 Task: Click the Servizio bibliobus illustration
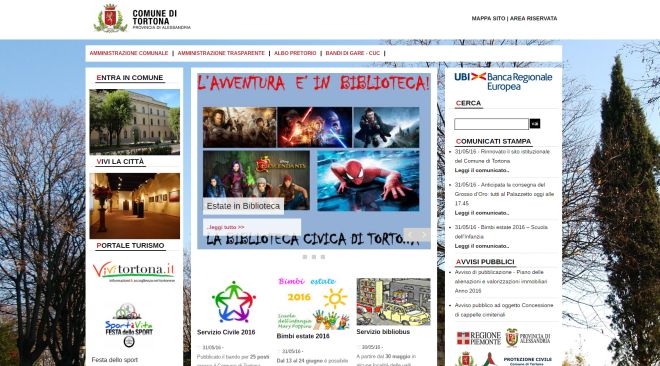point(393,302)
